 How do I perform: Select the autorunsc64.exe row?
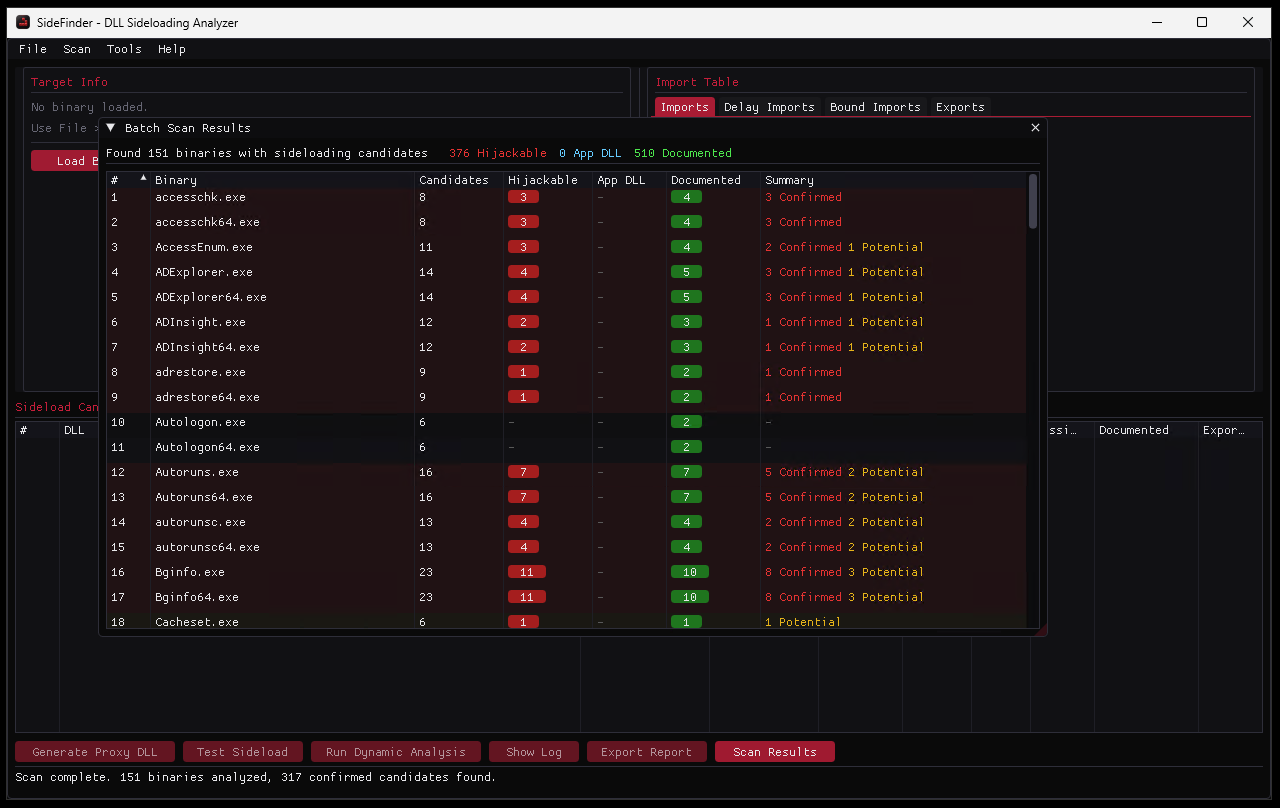(x=567, y=547)
